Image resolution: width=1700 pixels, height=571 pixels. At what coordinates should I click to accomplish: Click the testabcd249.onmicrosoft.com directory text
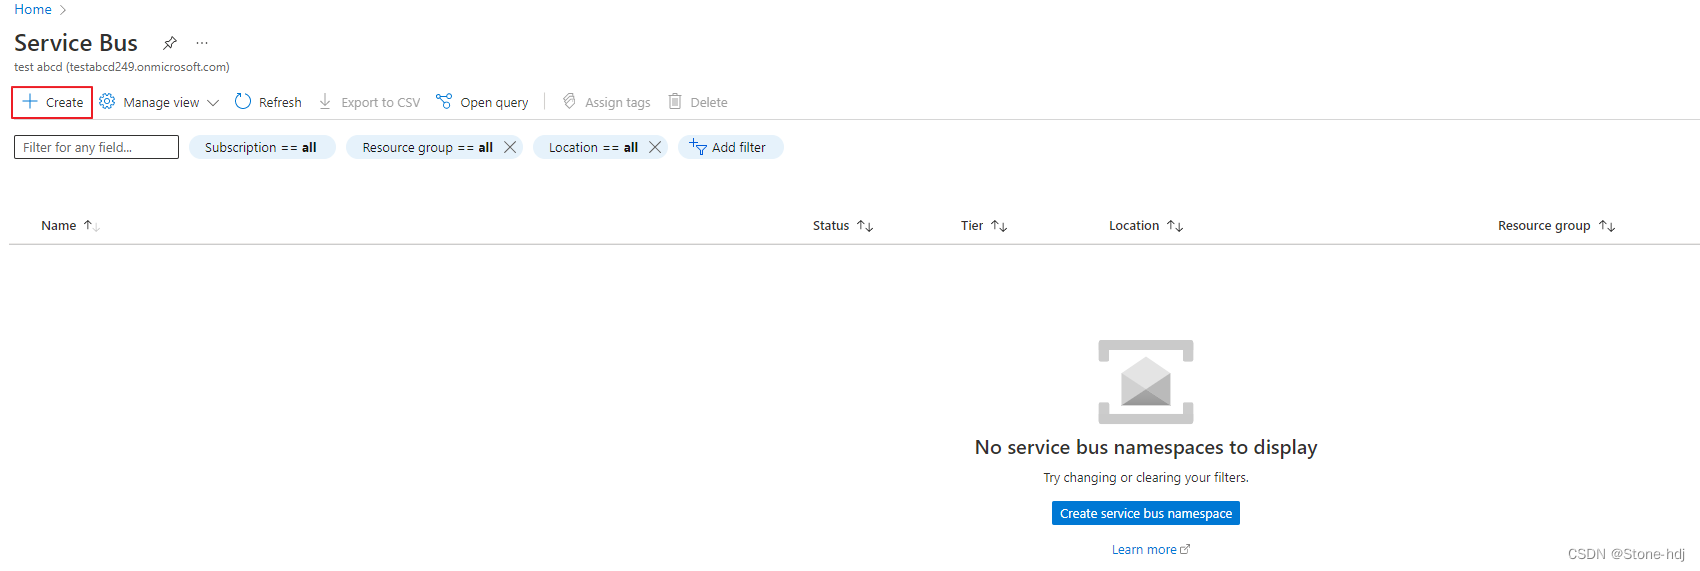point(148,67)
